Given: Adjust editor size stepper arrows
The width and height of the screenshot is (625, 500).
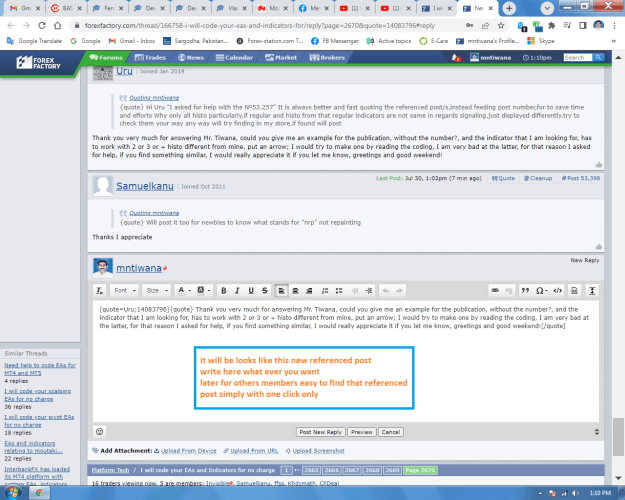Looking at the screenshot, I should [596, 432].
